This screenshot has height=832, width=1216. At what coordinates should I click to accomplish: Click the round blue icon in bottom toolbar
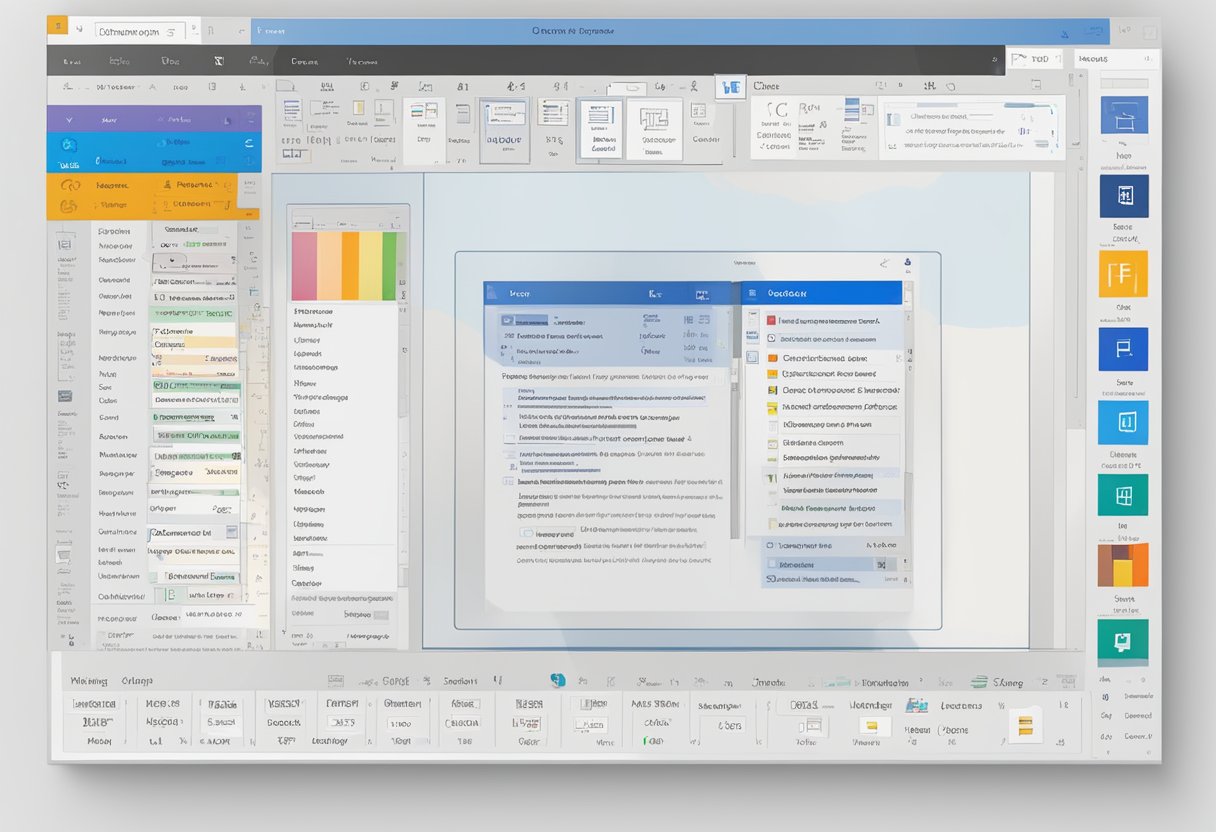[x=558, y=680]
